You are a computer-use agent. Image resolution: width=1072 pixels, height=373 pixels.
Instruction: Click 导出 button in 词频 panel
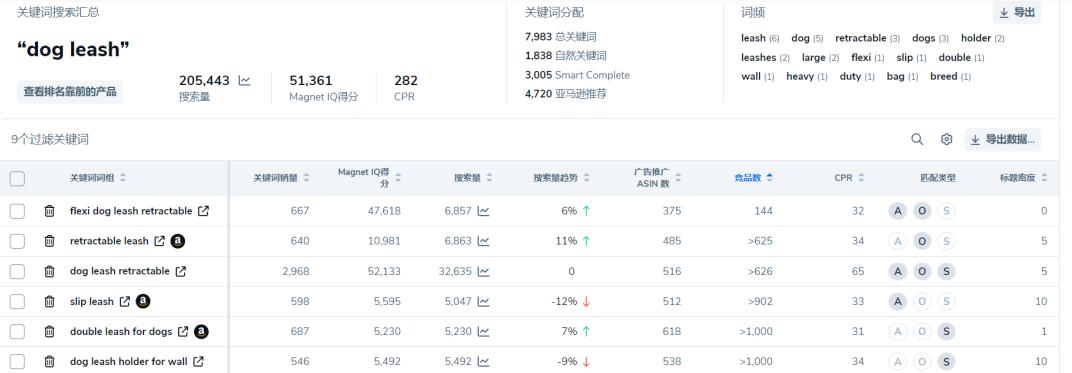1017,13
